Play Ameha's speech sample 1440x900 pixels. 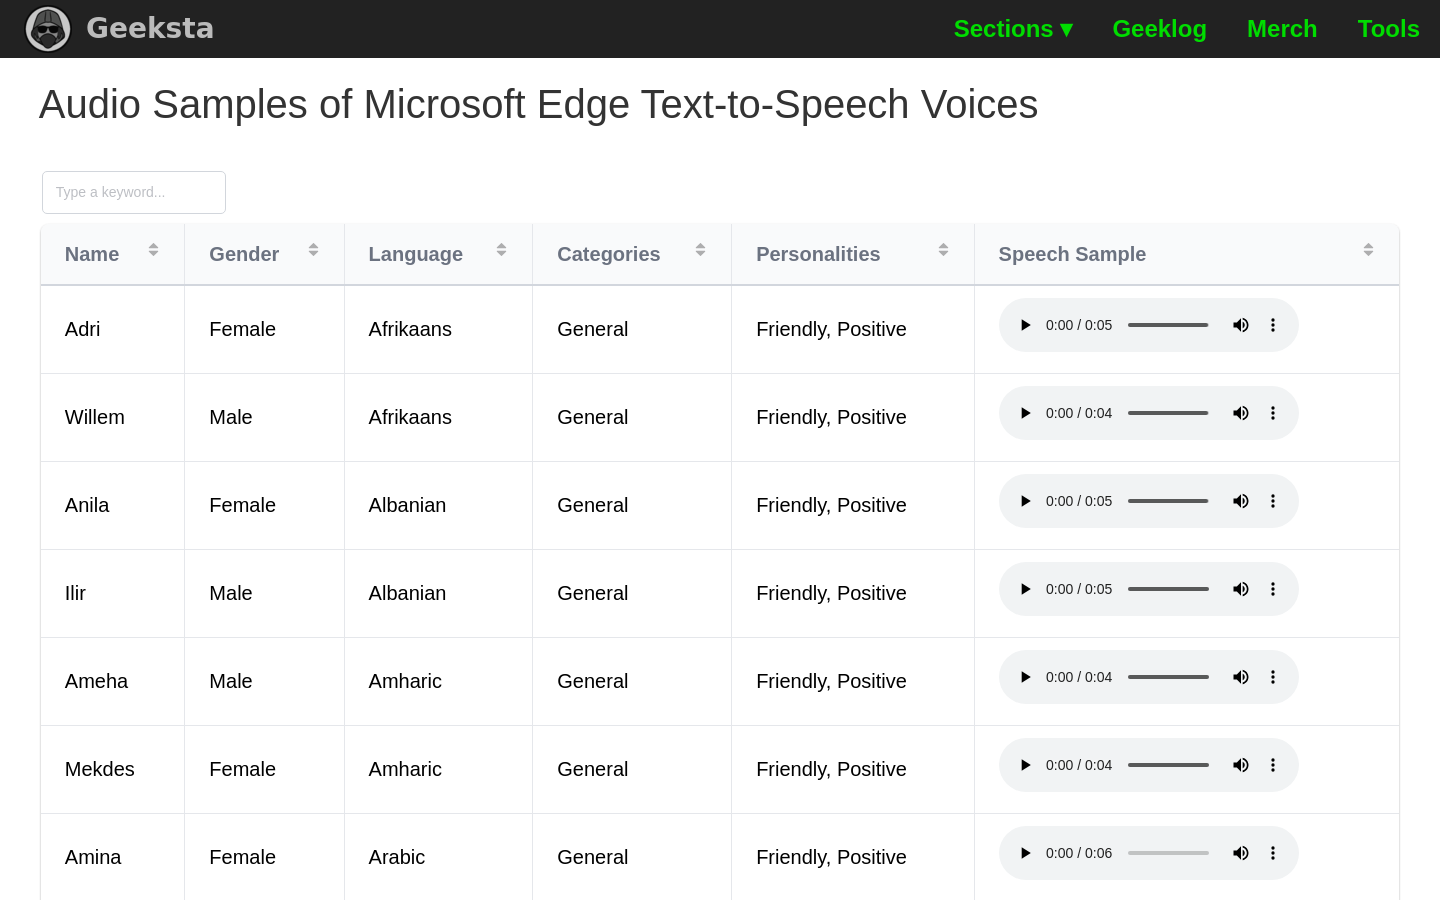coord(1025,677)
